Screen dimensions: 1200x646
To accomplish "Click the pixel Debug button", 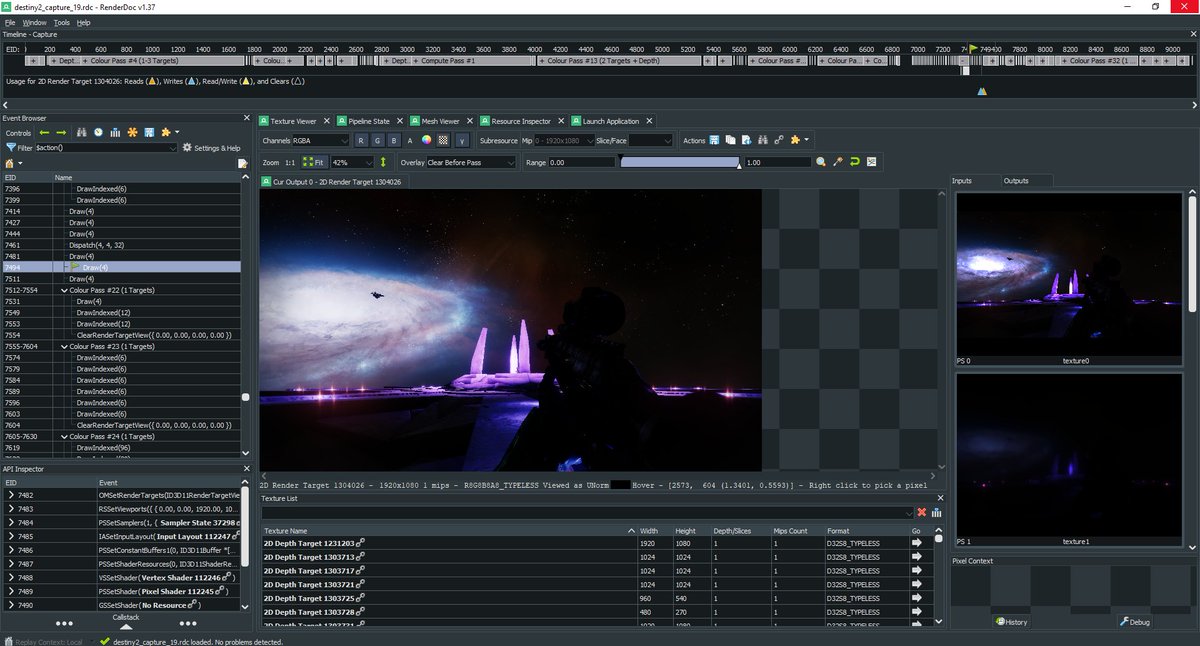I will [x=1135, y=622].
